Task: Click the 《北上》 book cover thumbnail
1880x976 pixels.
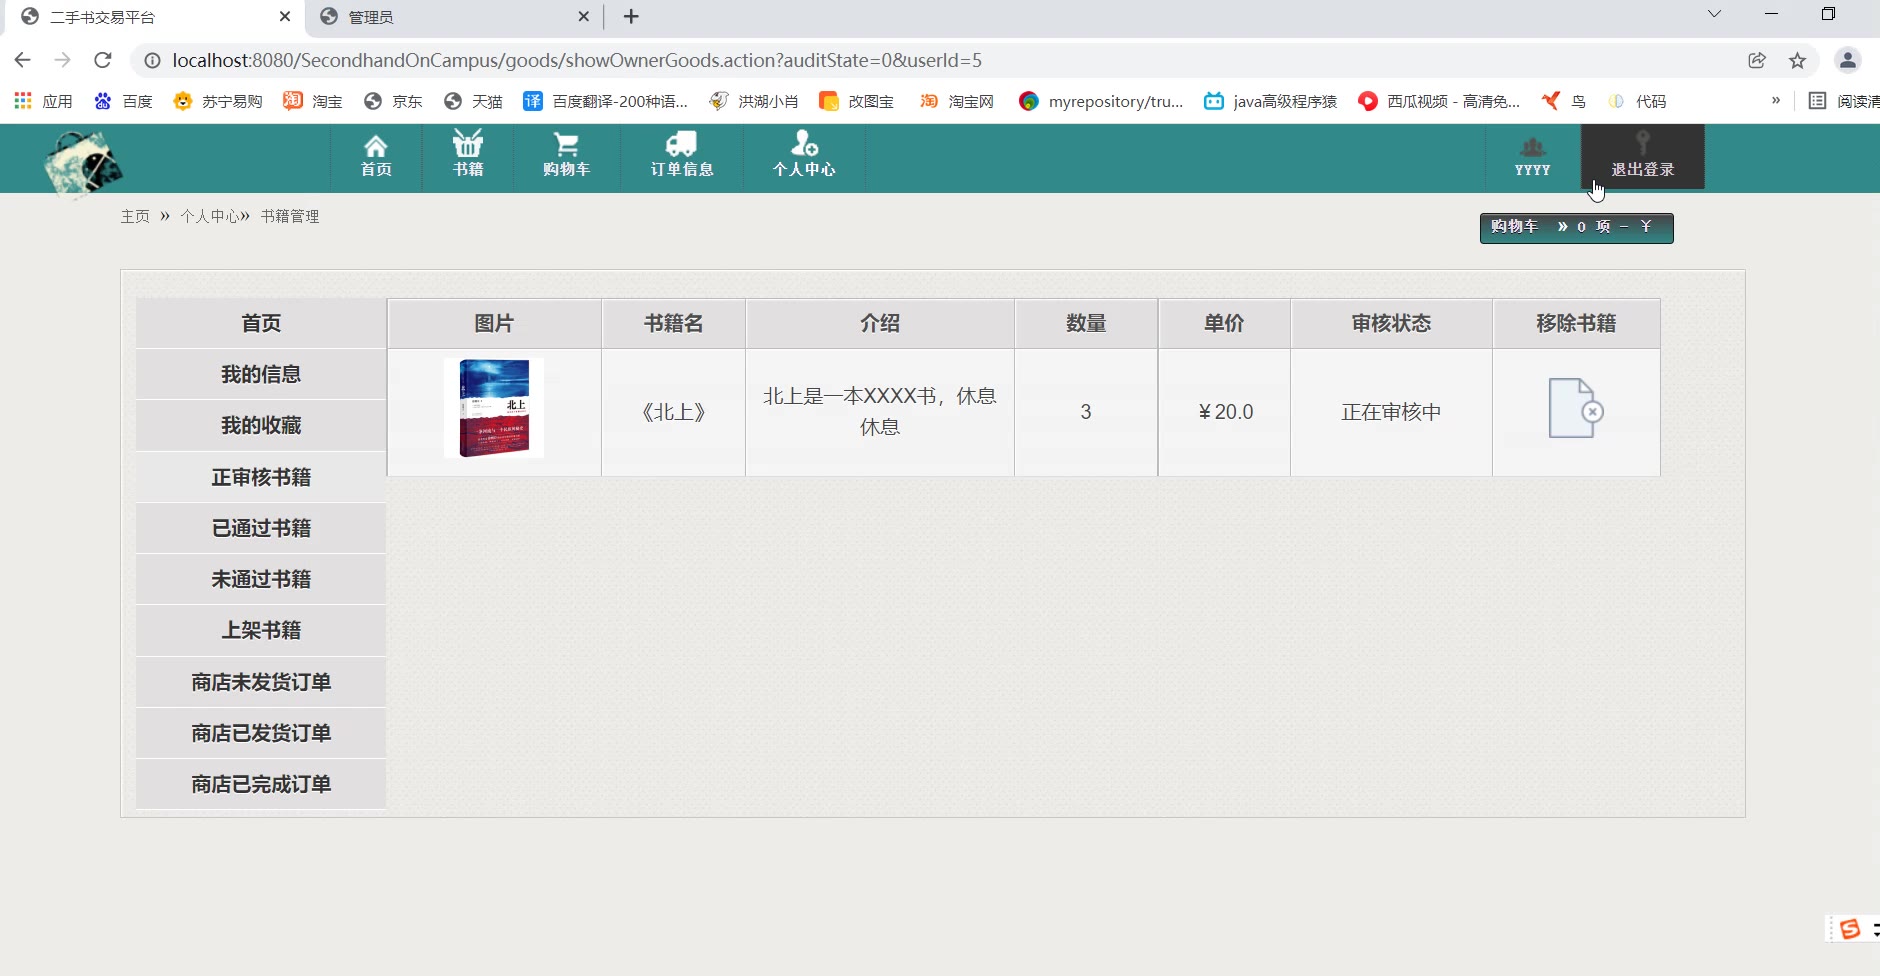Action: (494, 408)
